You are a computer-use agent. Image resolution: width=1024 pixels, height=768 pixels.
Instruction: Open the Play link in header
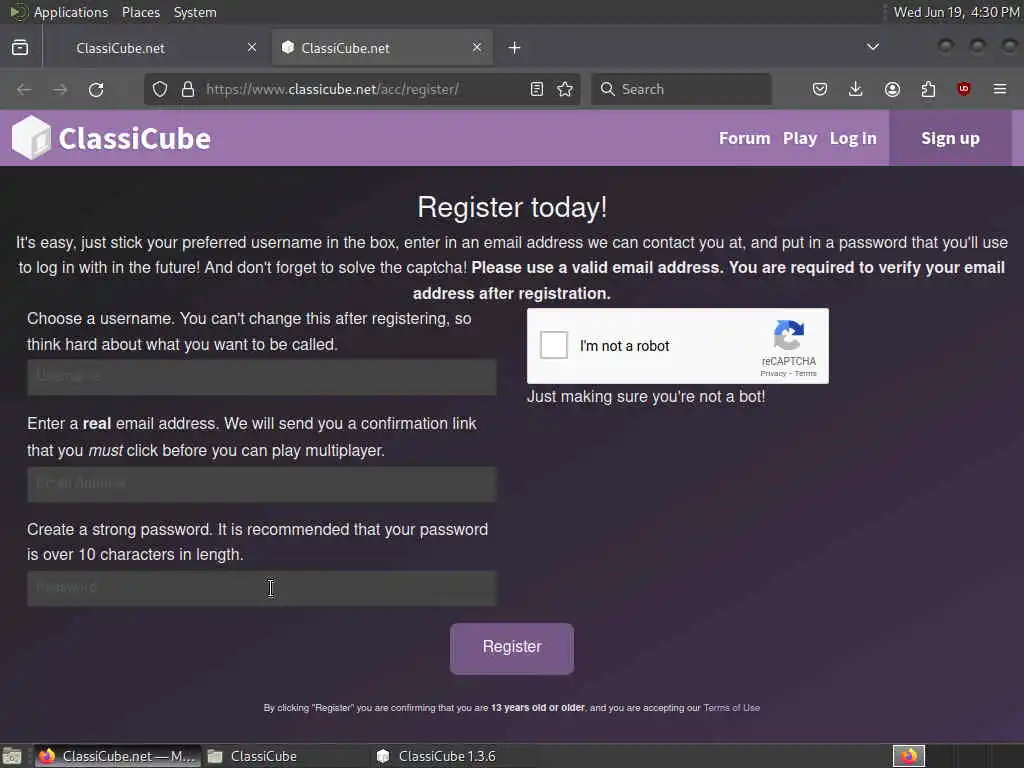point(800,138)
